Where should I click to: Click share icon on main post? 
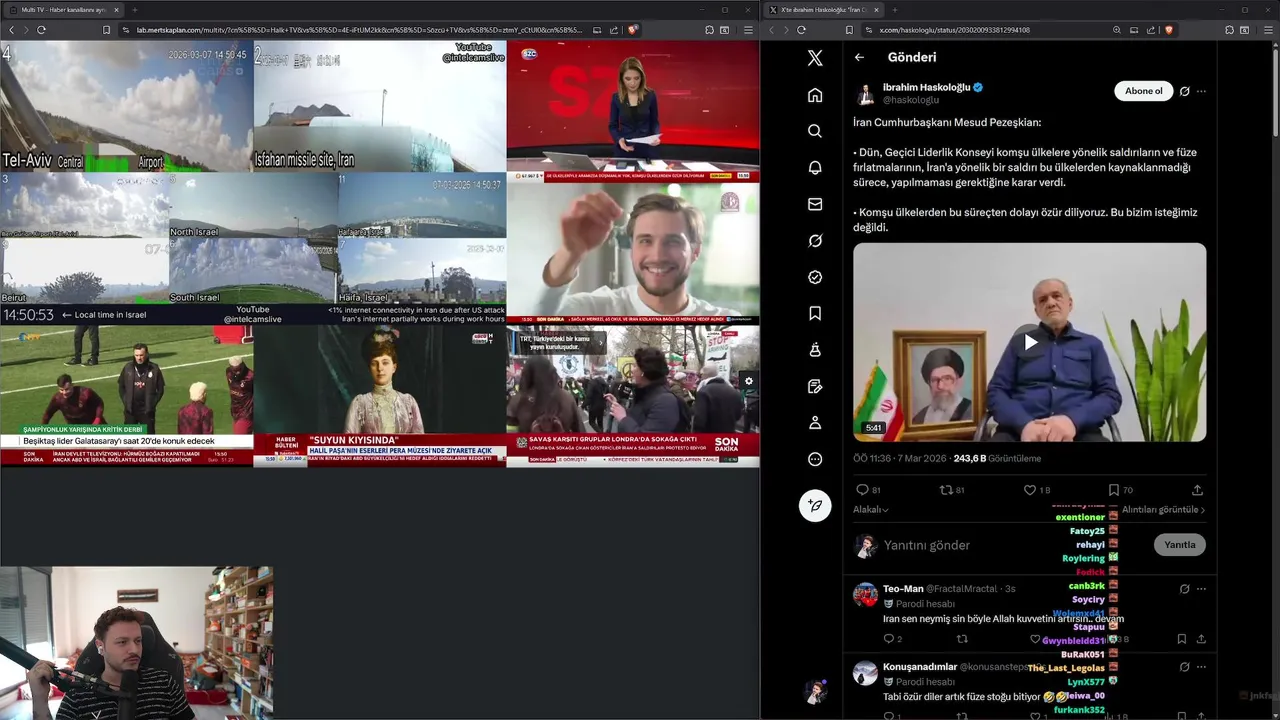pyautogui.click(x=1197, y=490)
